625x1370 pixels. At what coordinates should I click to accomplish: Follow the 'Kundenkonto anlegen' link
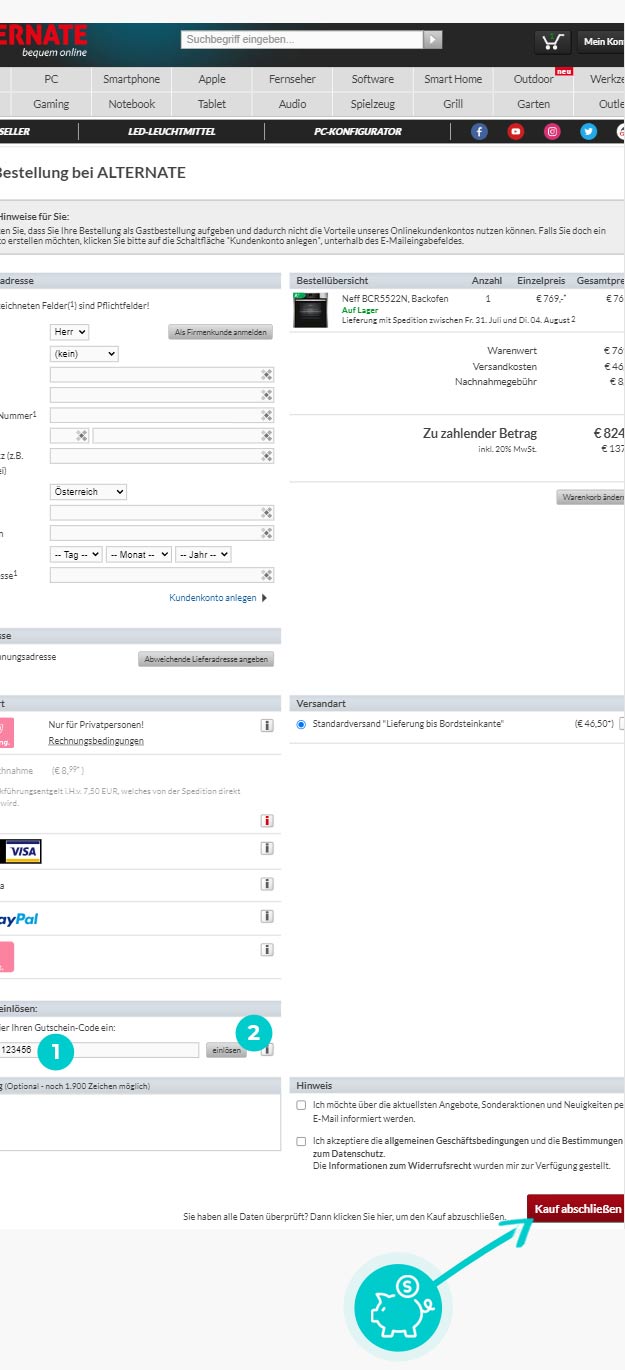[x=212, y=598]
